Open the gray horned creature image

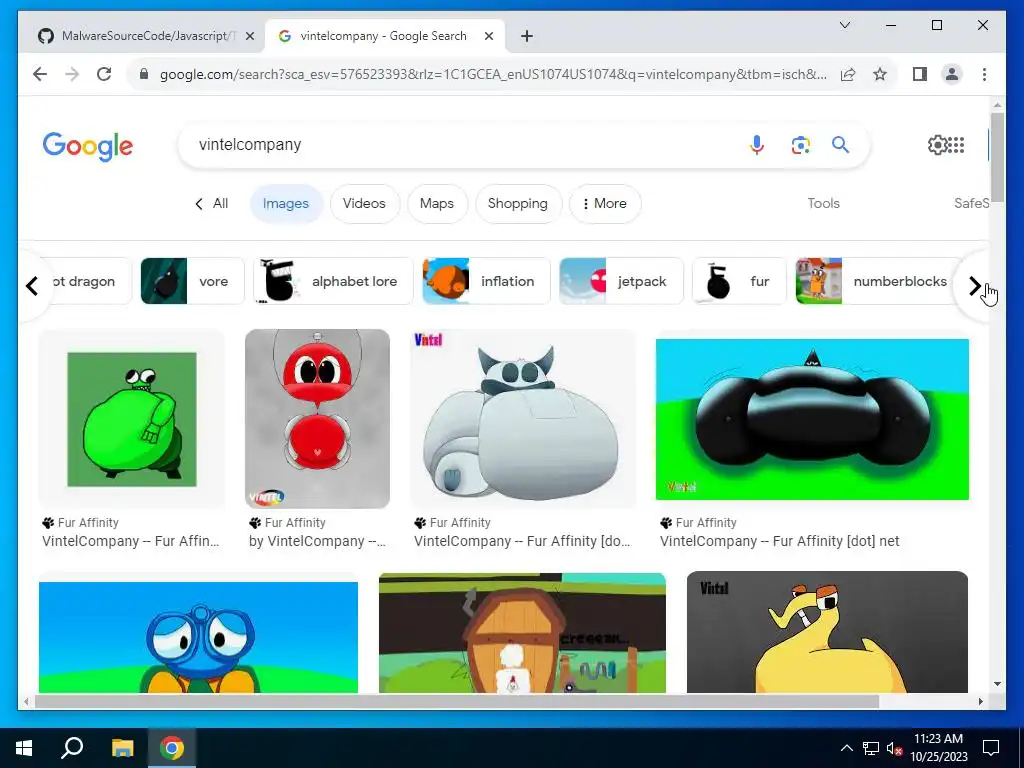tap(522, 419)
